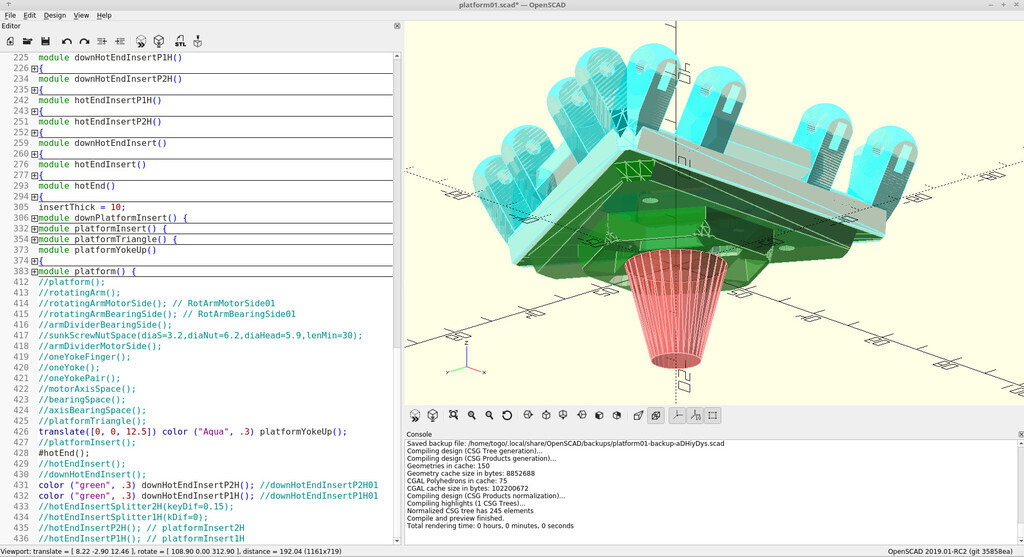Close the Console panel
This screenshot has height=557, width=1024.
tap(1021, 434)
